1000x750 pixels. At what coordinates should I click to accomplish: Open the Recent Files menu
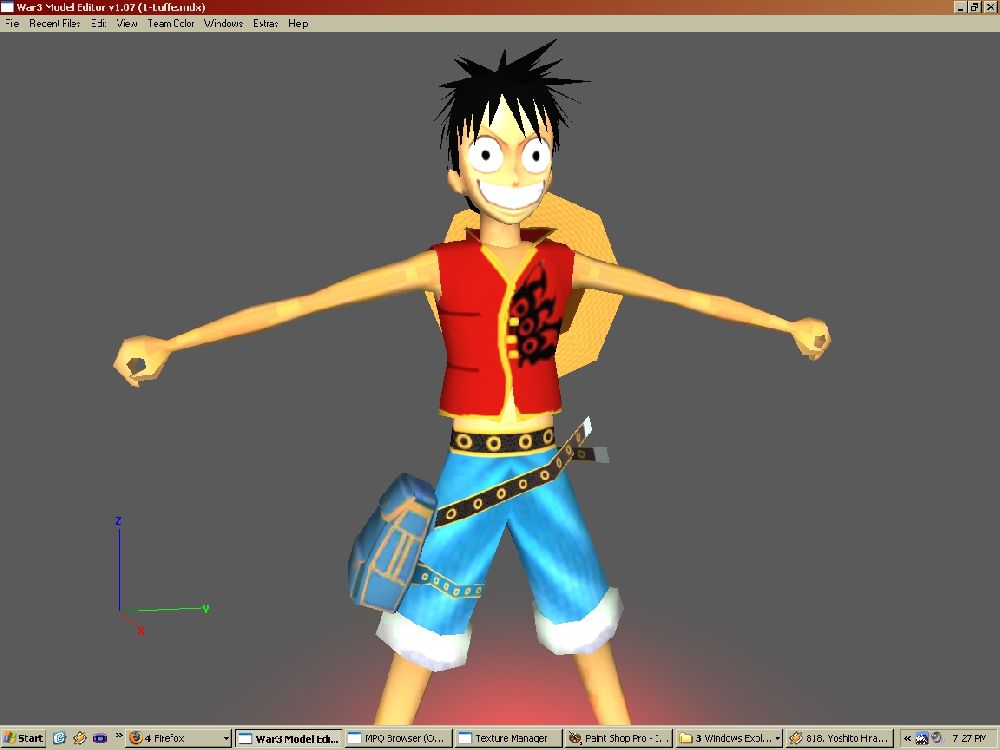(x=54, y=24)
